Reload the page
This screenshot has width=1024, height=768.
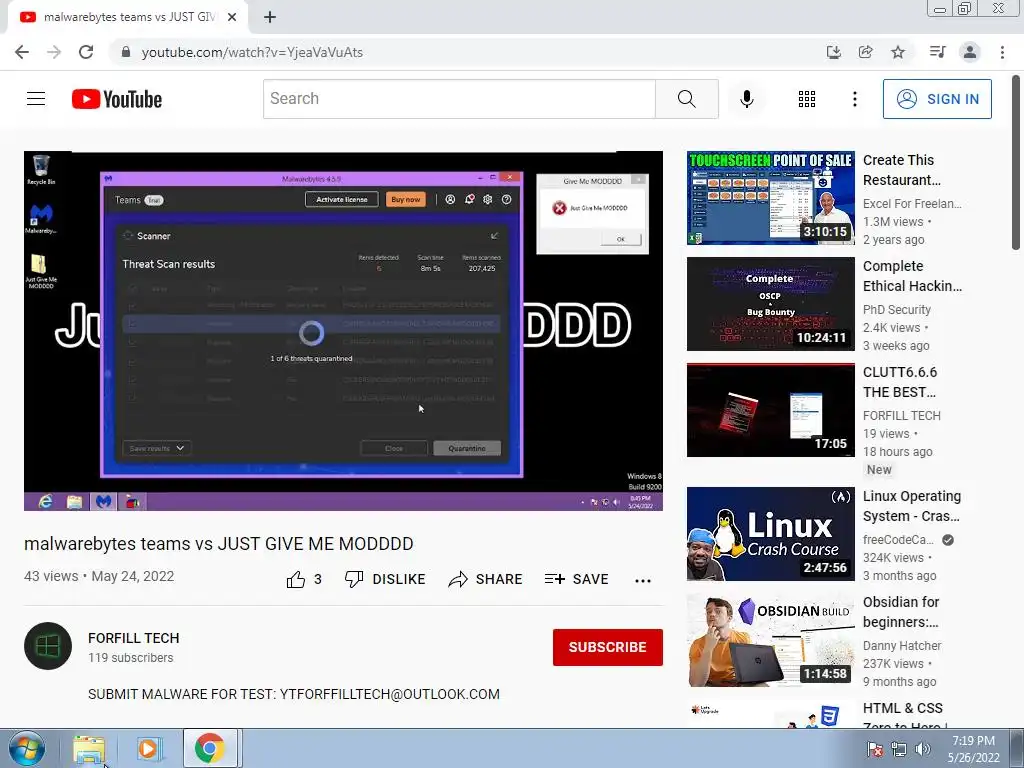point(86,52)
